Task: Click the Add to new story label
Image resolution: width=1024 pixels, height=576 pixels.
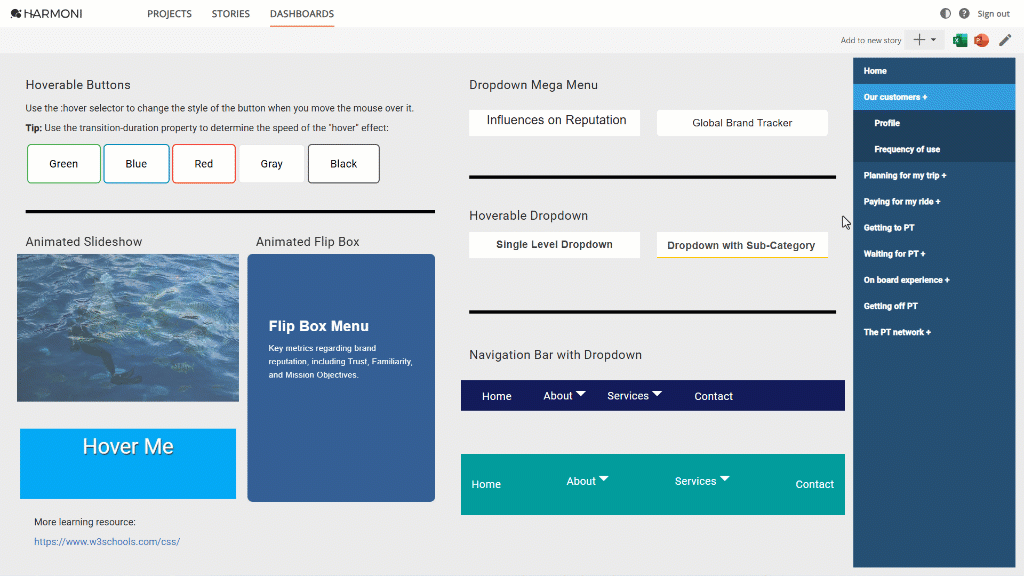Action: (871, 40)
